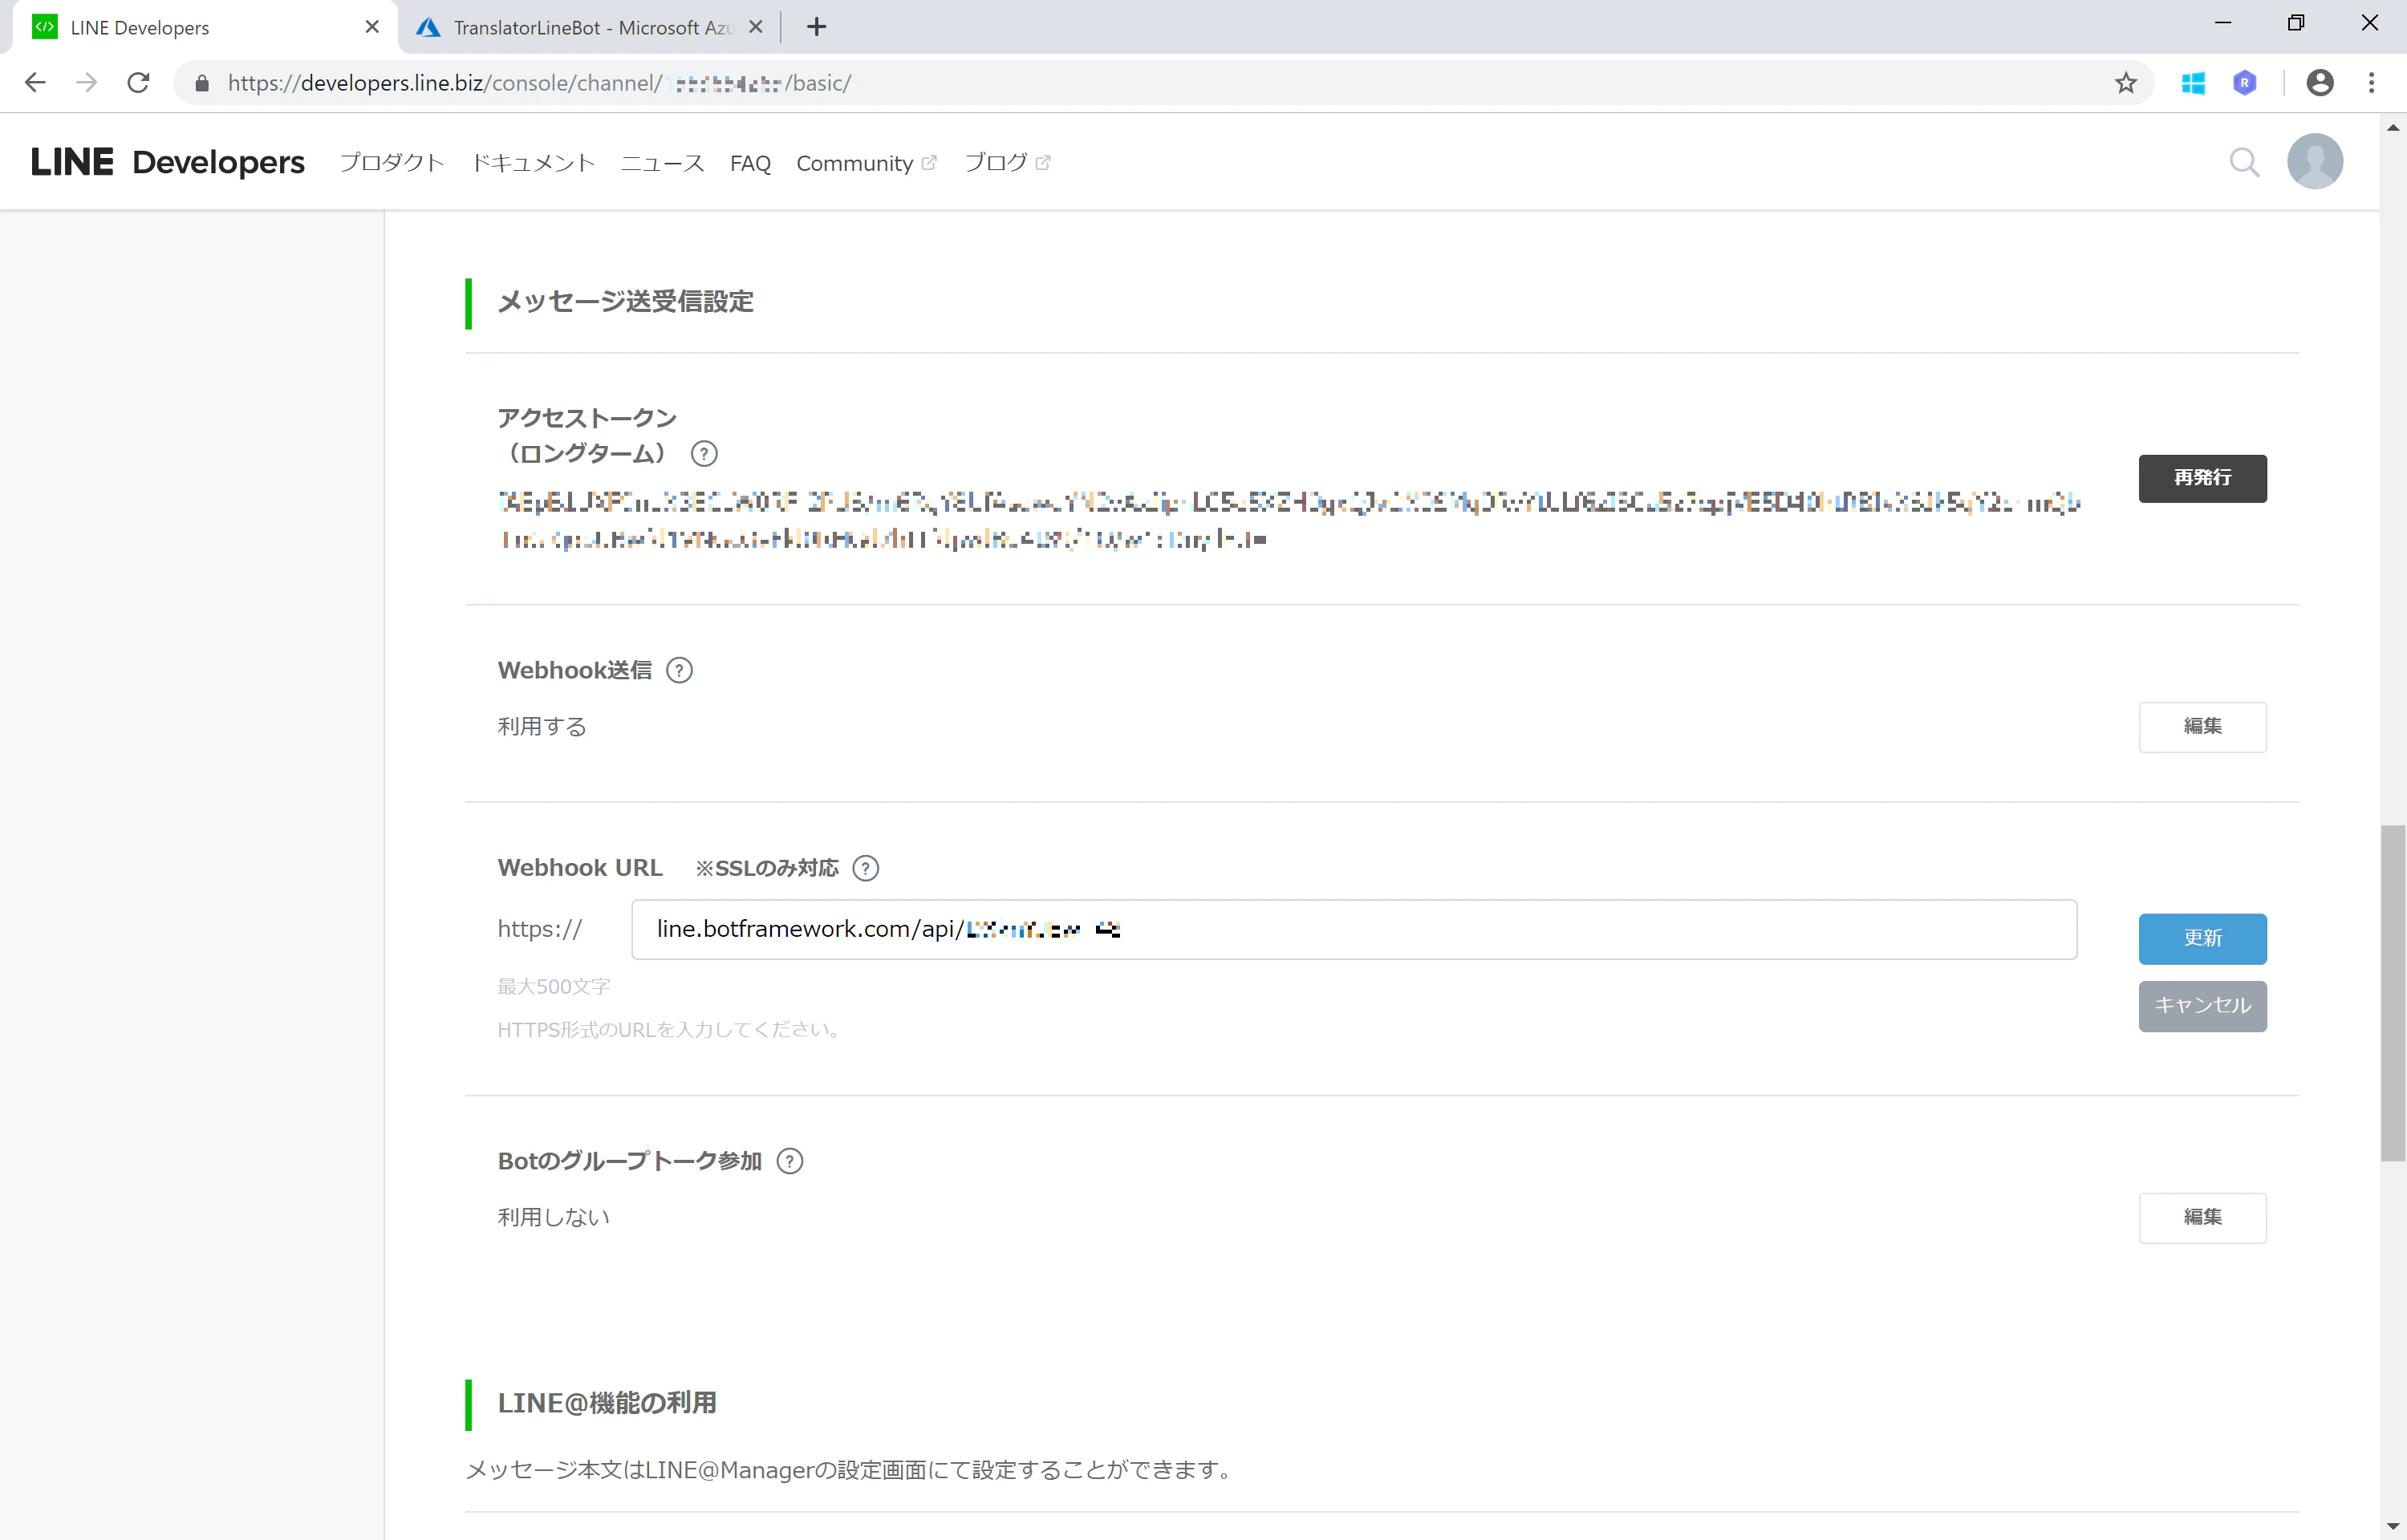Edit the Webhook送信 setting

pos(2202,727)
